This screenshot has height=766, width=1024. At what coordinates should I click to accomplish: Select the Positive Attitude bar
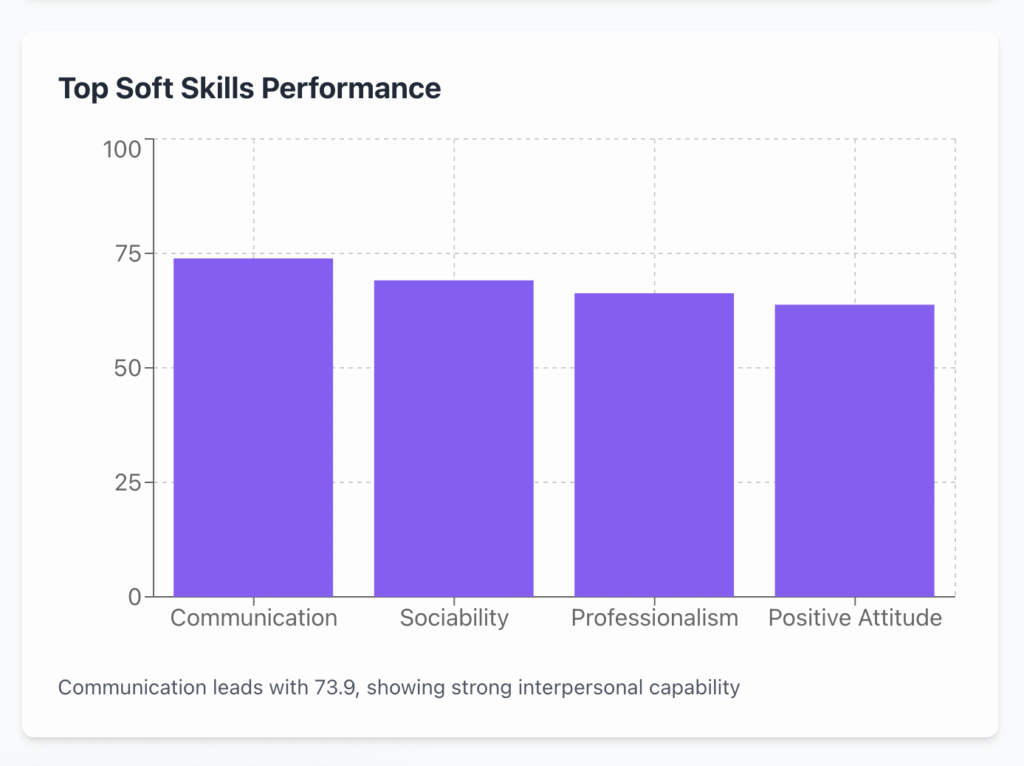click(854, 450)
